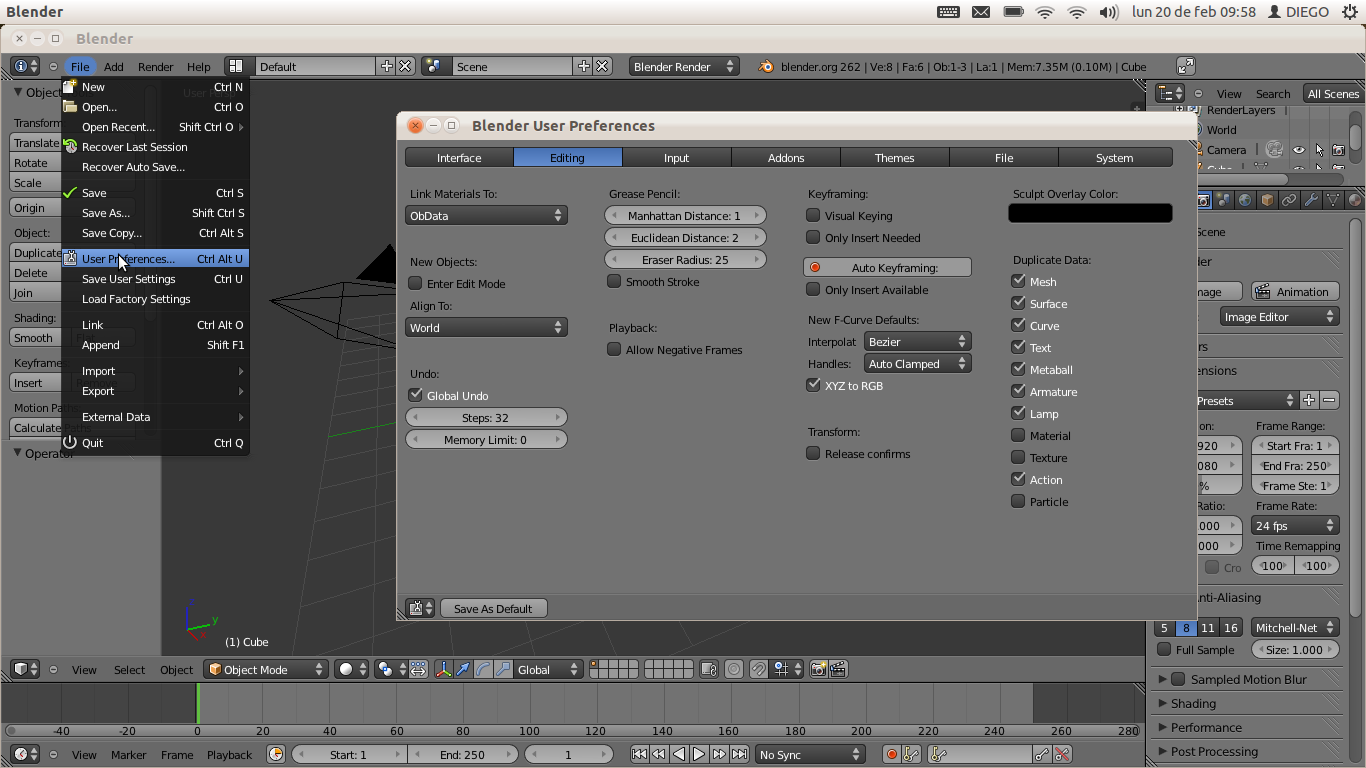Click the timeline record button icon
Viewport: 1366px width, 768px height.
pyautogui.click(x=891, y=755)
